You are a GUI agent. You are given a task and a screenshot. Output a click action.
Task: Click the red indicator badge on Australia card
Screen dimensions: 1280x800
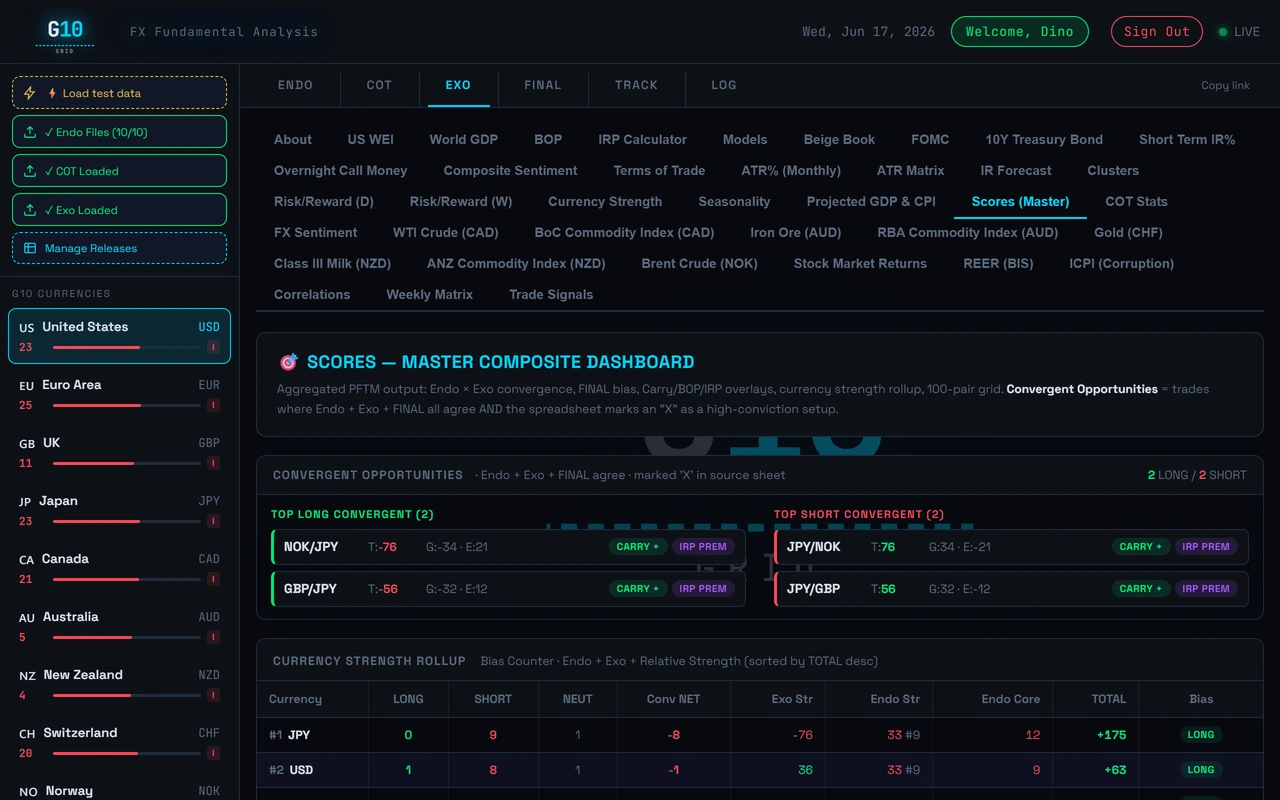pyautogui.click(x=213, y=637)
